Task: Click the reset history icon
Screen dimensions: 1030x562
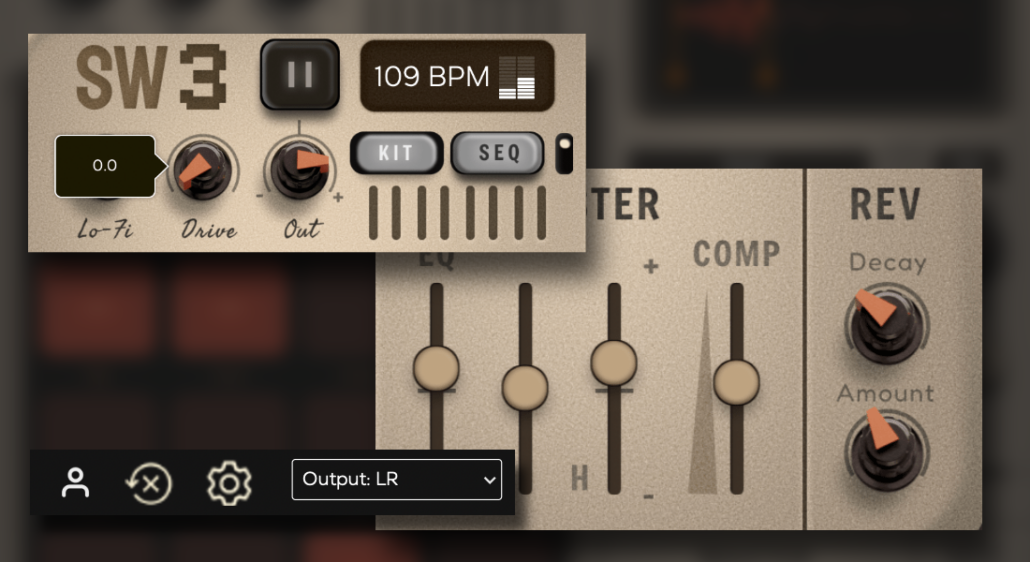Action: [149, 483]
